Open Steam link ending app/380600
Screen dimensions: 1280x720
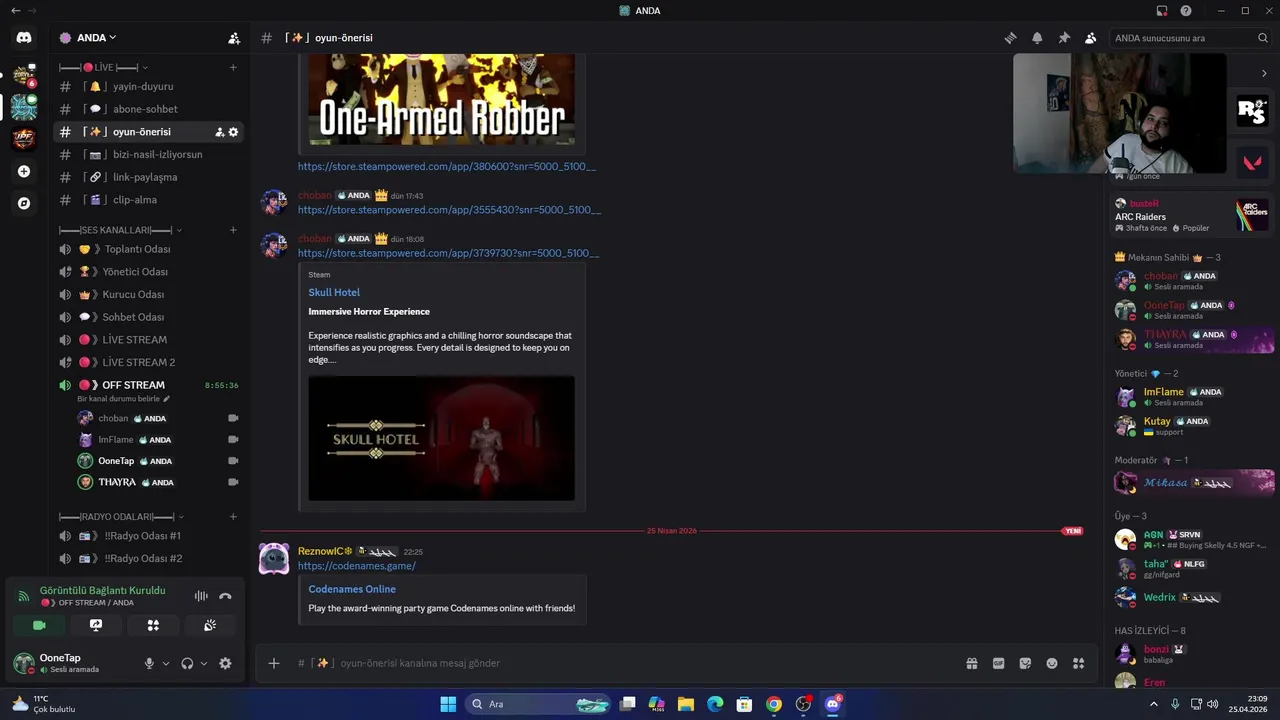click(x=447, y=166)
